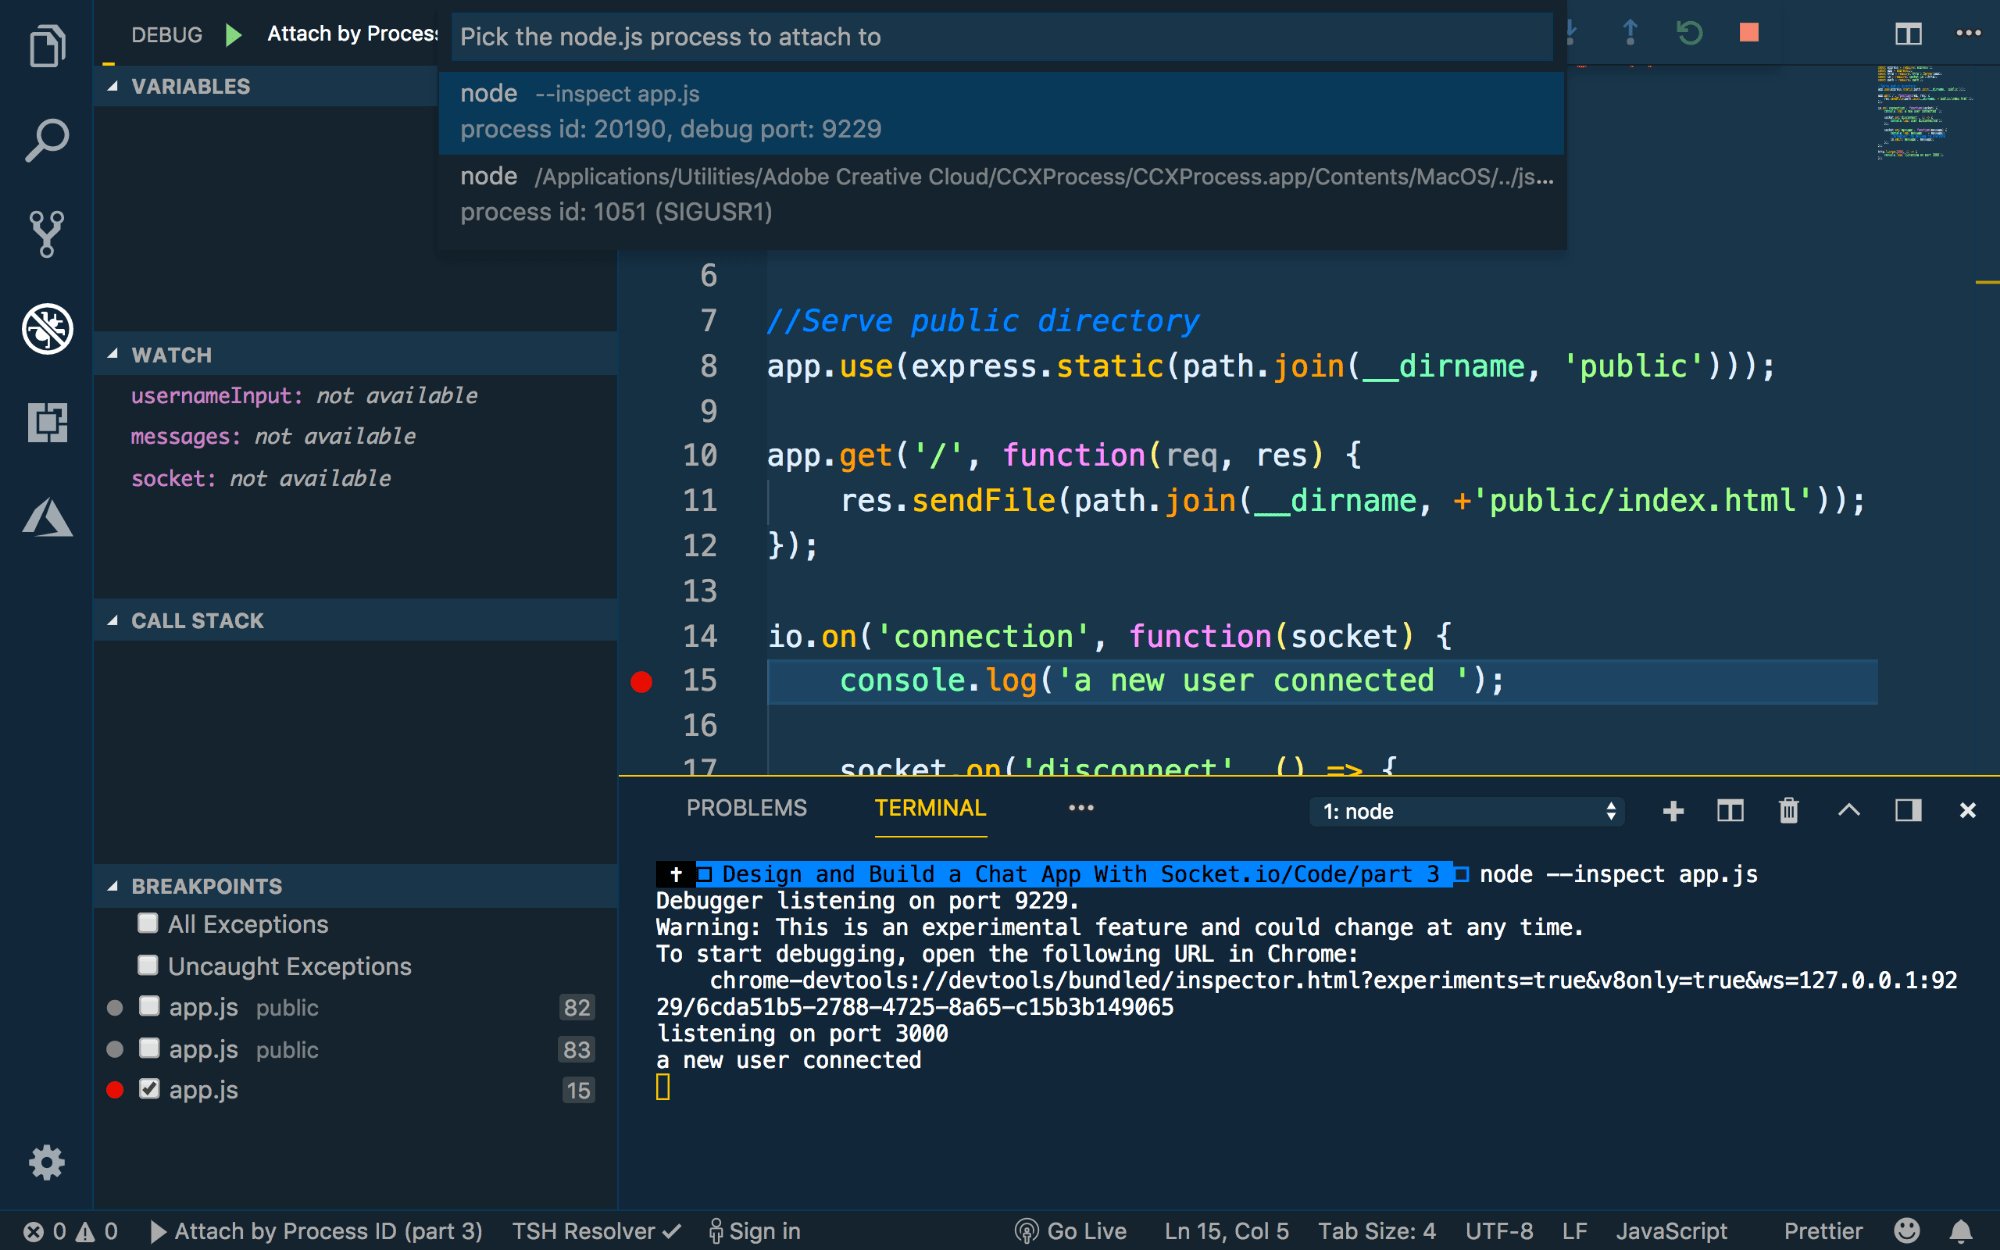Open the feedback smiley
This screenshot has width=2000, height=1250.
pos(1907,1231)
